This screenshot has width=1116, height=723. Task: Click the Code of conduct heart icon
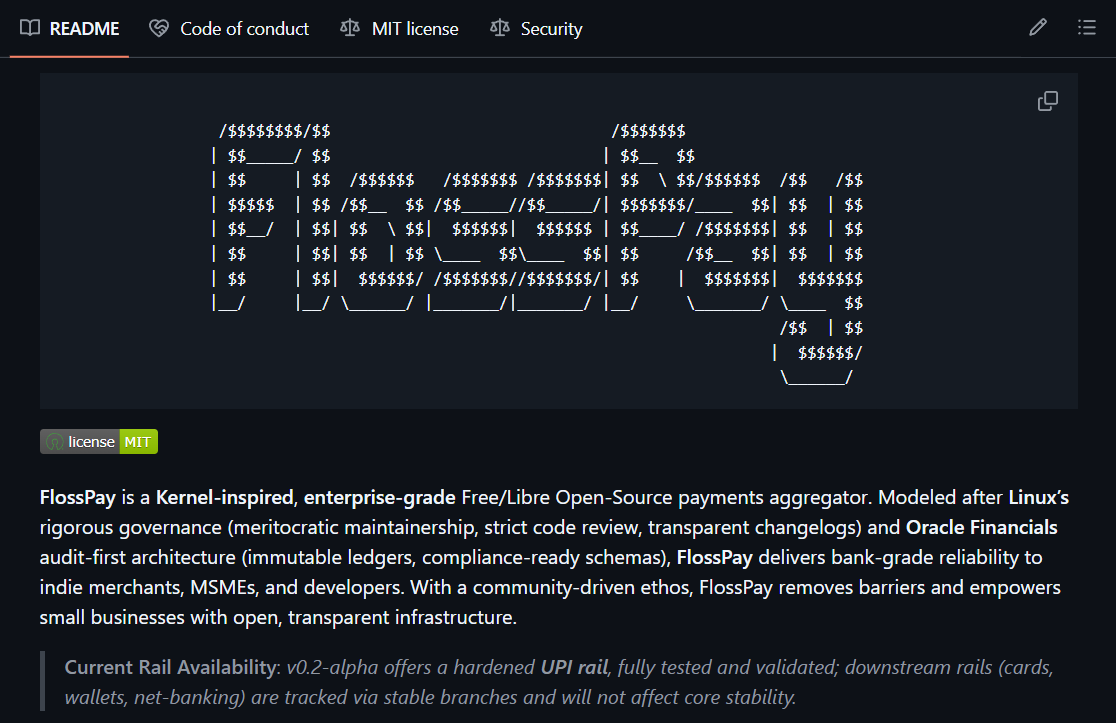click(x=159, y=28)
